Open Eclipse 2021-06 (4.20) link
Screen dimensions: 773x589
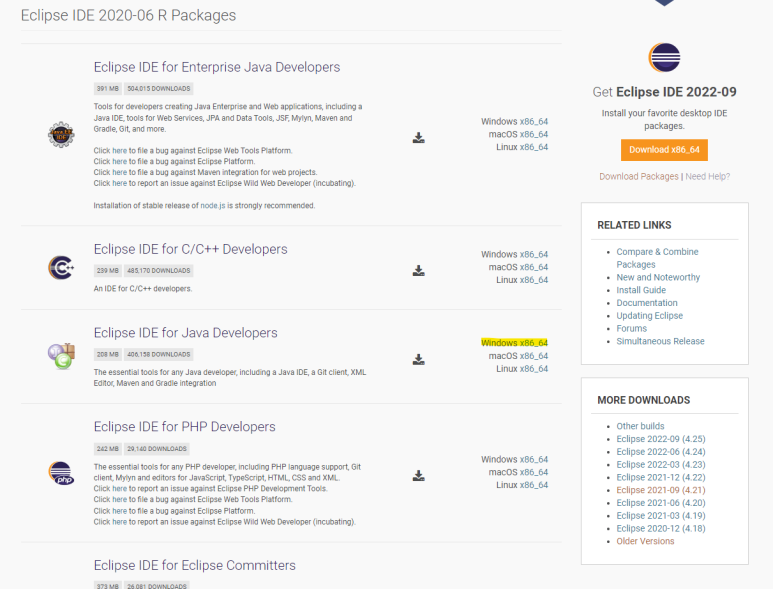[661, 503]
